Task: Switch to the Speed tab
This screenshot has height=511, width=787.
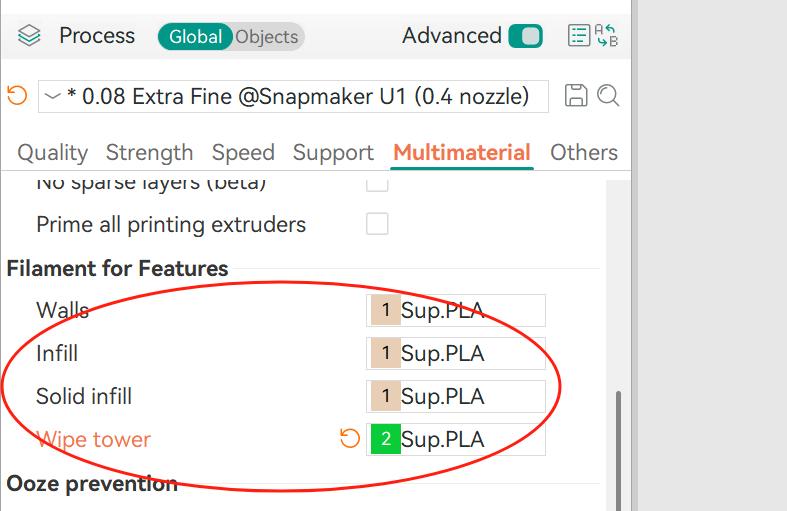Action: [243, 152]
